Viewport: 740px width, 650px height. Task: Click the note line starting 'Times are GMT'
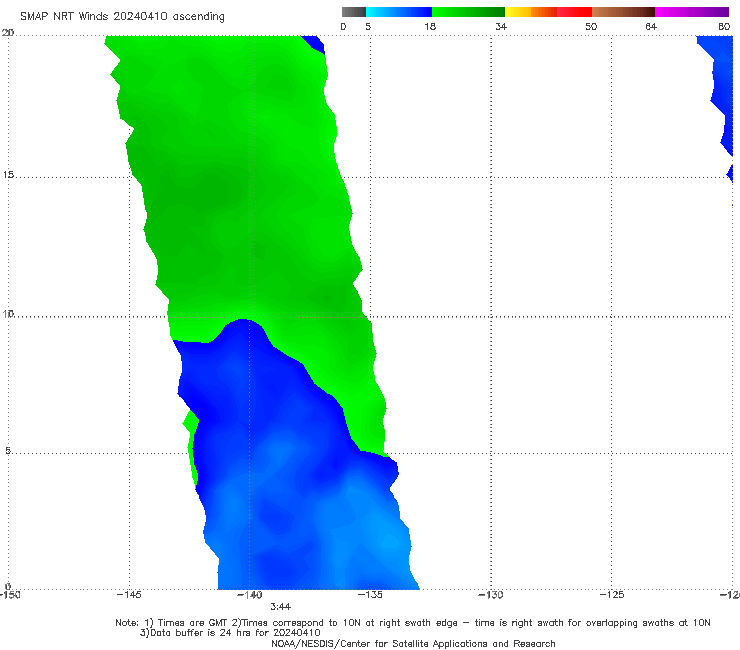tap(413, 623)
